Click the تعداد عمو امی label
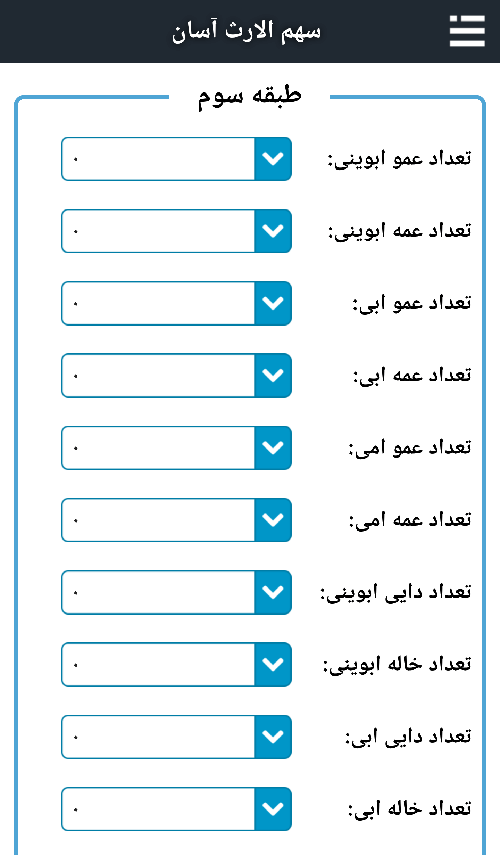The image size is (500, 855). point(409,448)
